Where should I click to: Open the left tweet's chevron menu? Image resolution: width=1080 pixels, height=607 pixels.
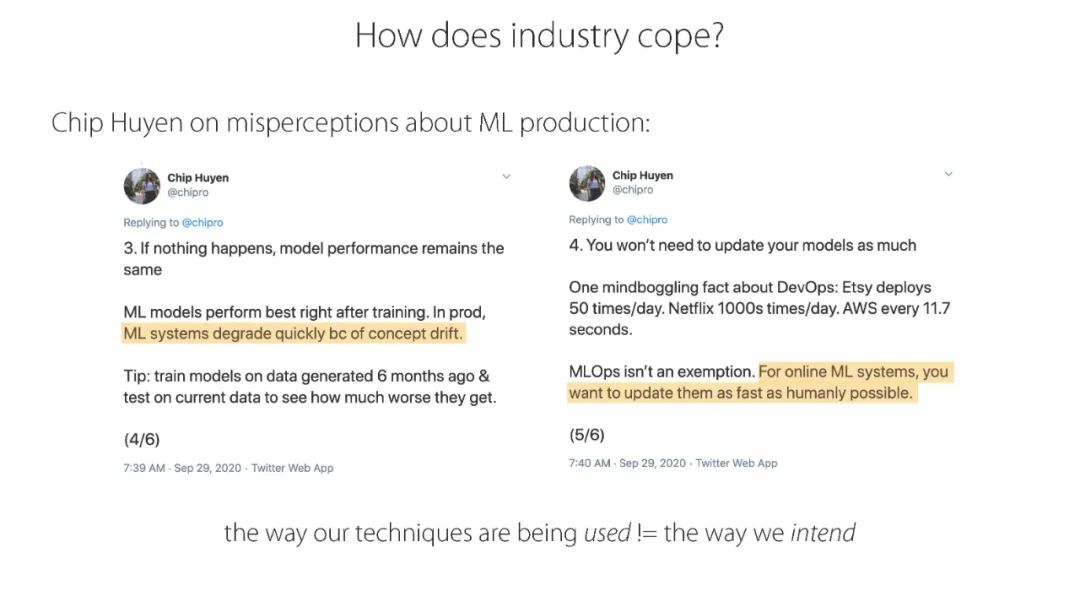[506, 177]
